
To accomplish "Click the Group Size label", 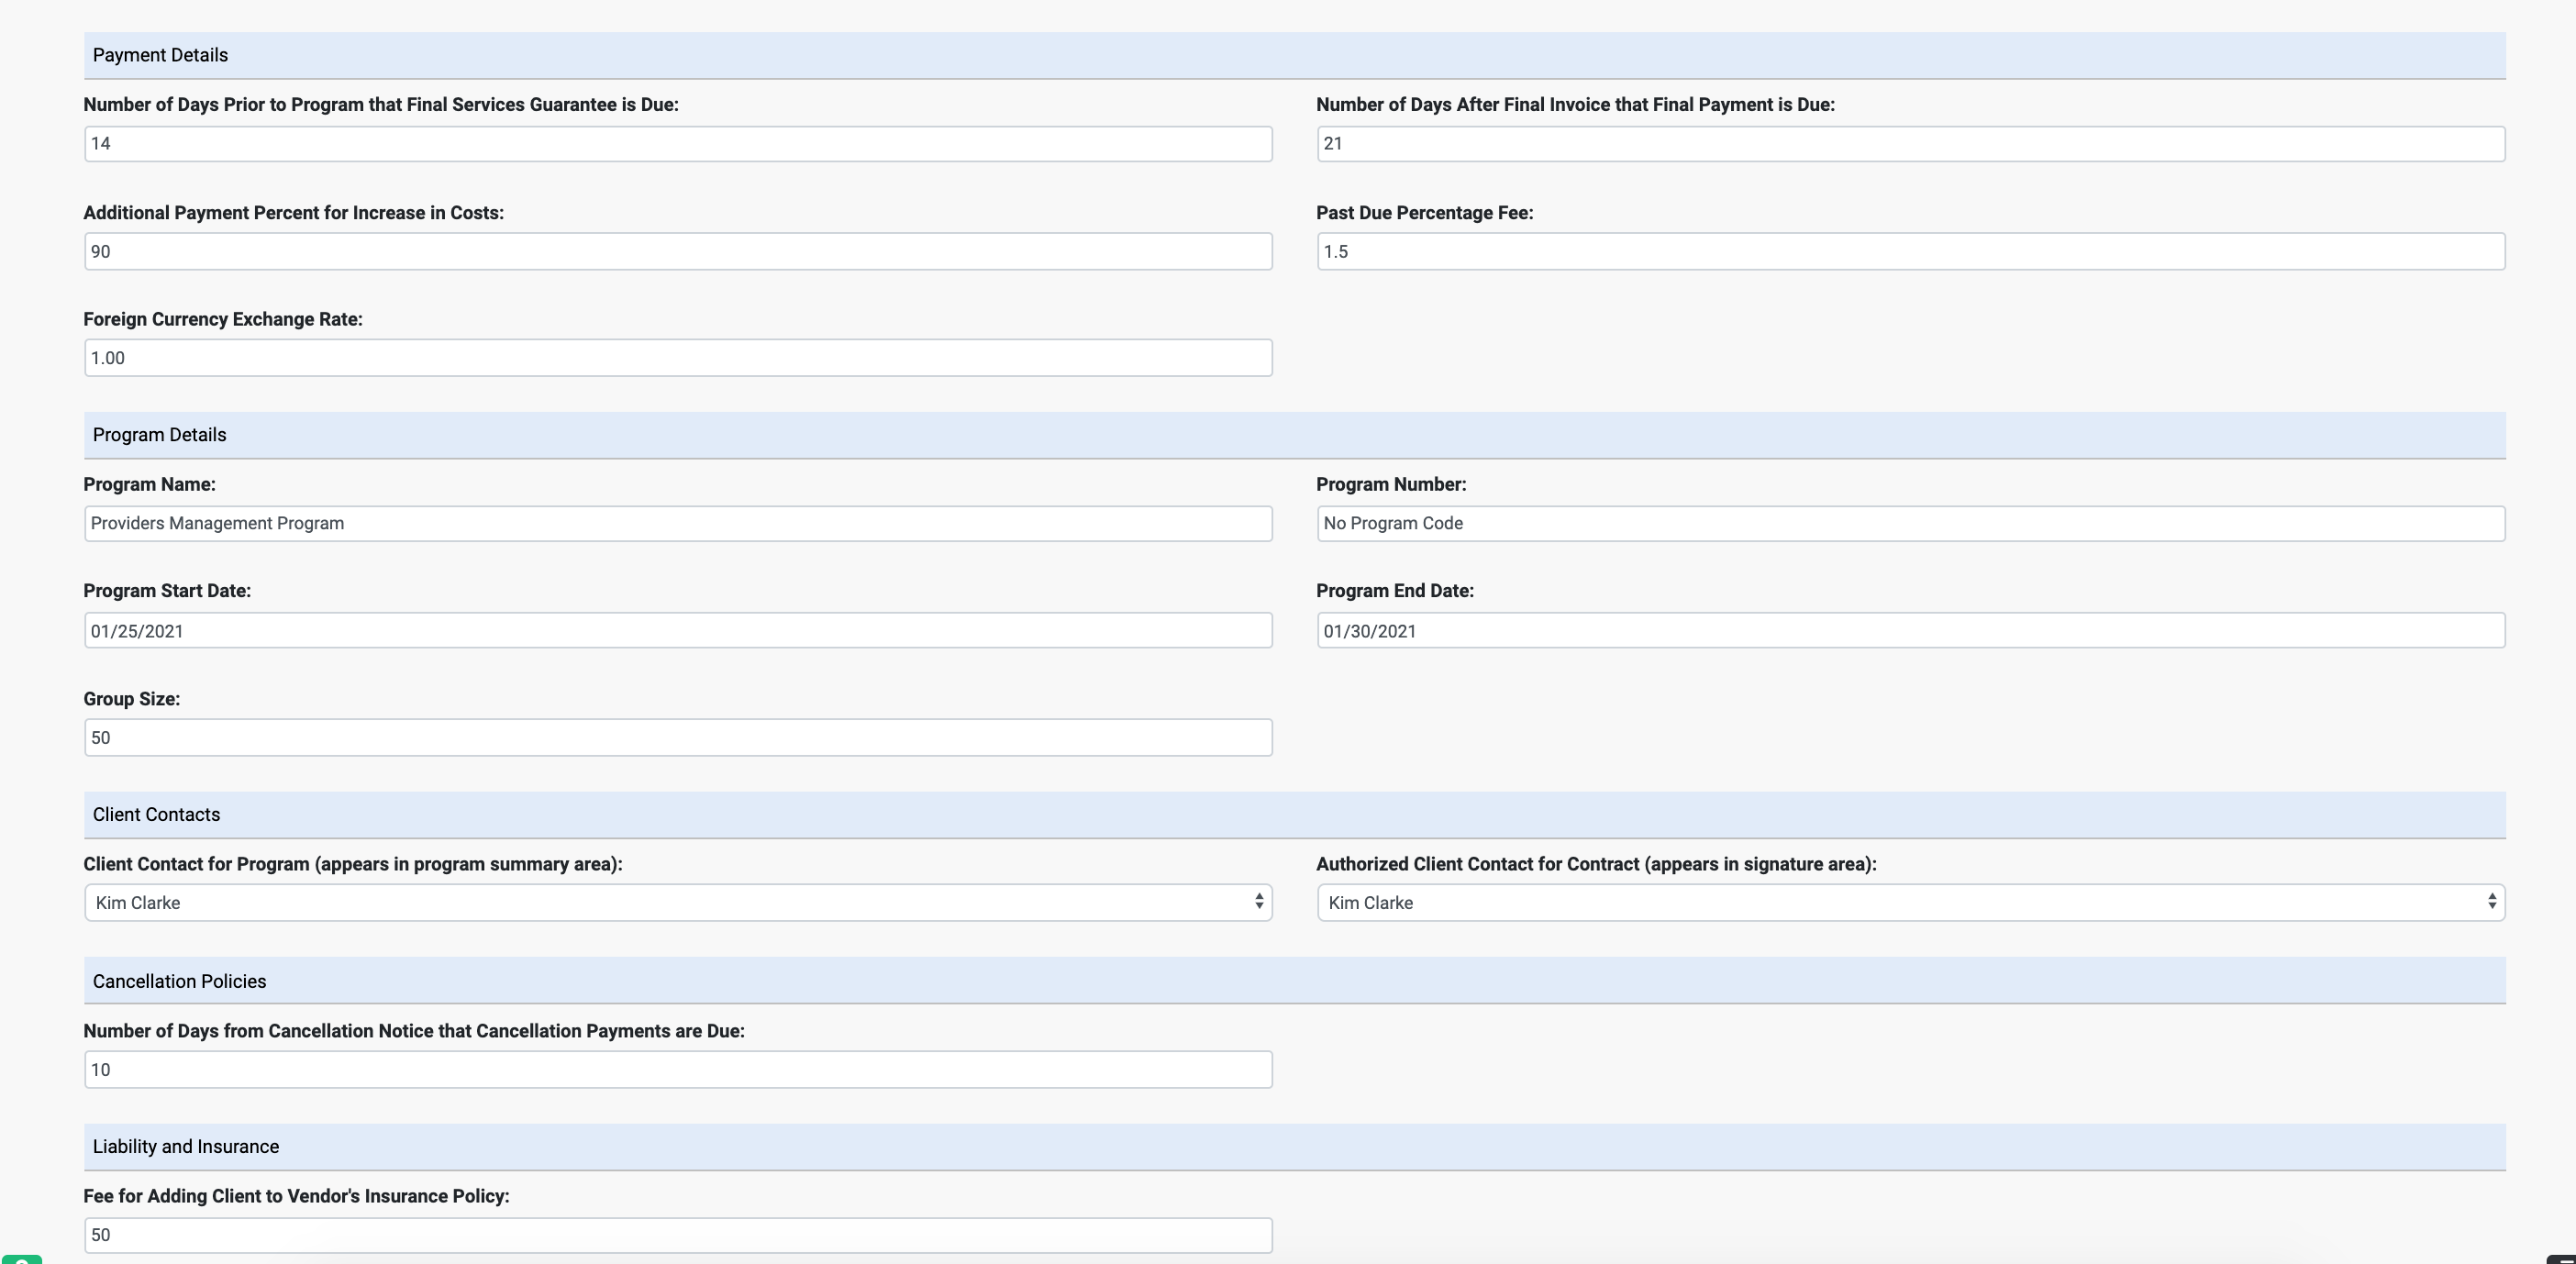I will click(132, 699).
